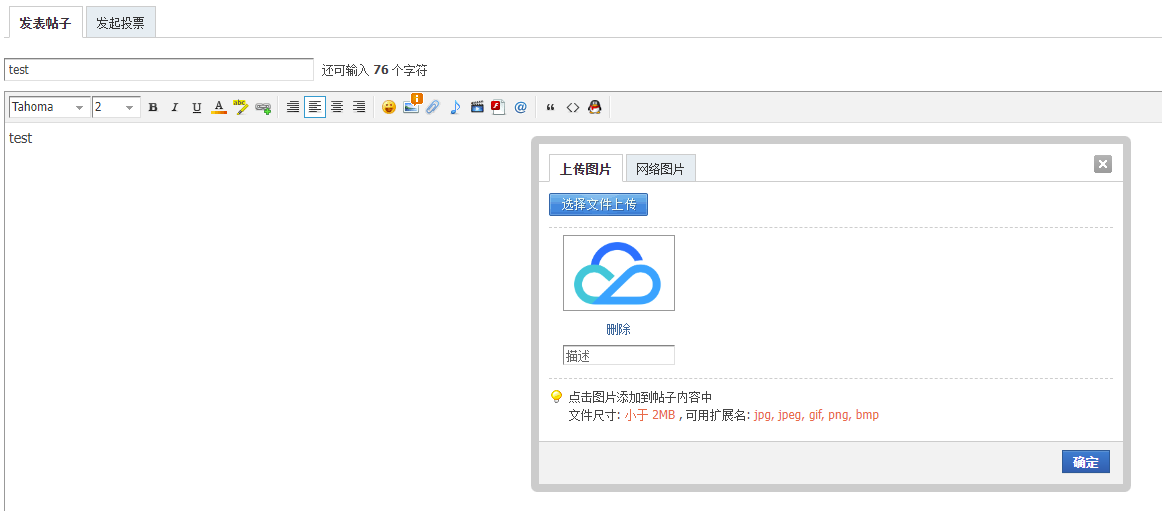Click the insert image toolbar icon
The height and width of the screenshot is (511, 1162).
[411, 107]
